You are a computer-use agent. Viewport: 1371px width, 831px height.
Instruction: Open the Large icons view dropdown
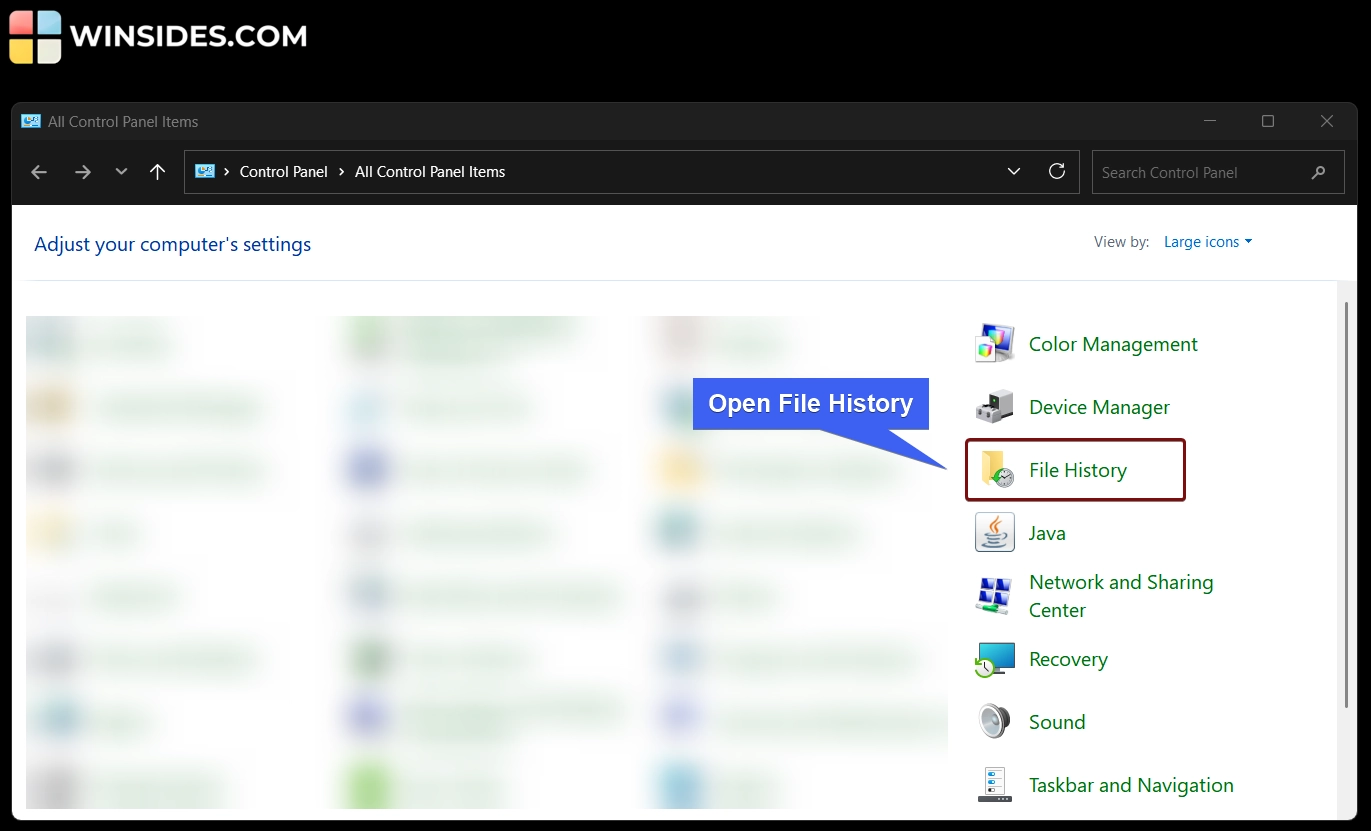click(1207, 241)
